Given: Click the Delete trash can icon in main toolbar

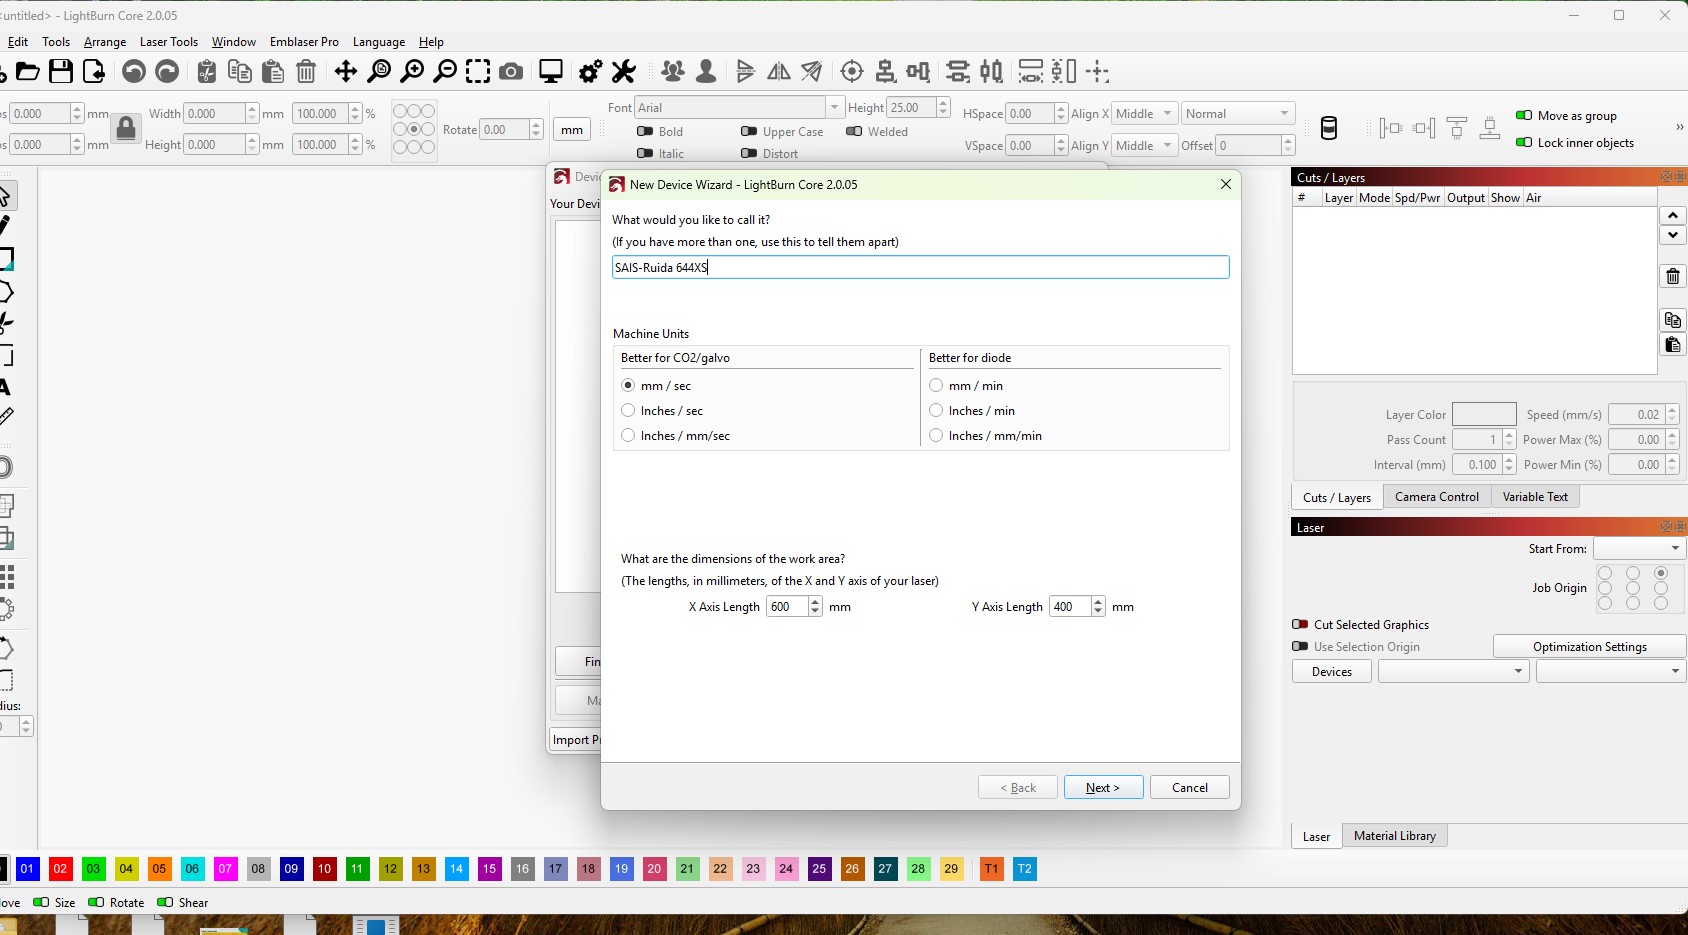Looking at the screenshot, I should (x=306, y=71).
